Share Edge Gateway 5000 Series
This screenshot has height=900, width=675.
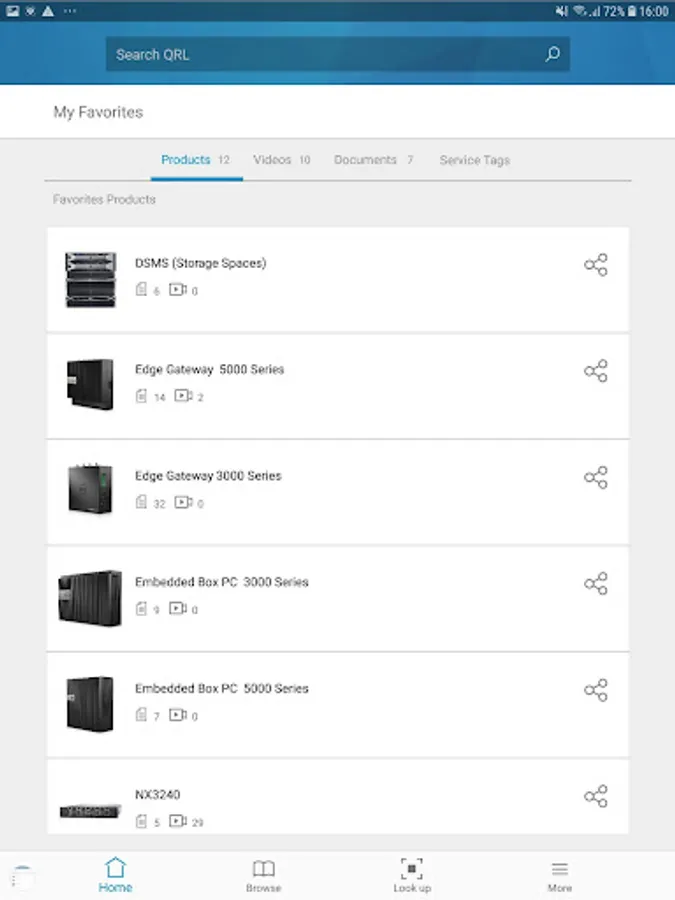coord(596,371)
